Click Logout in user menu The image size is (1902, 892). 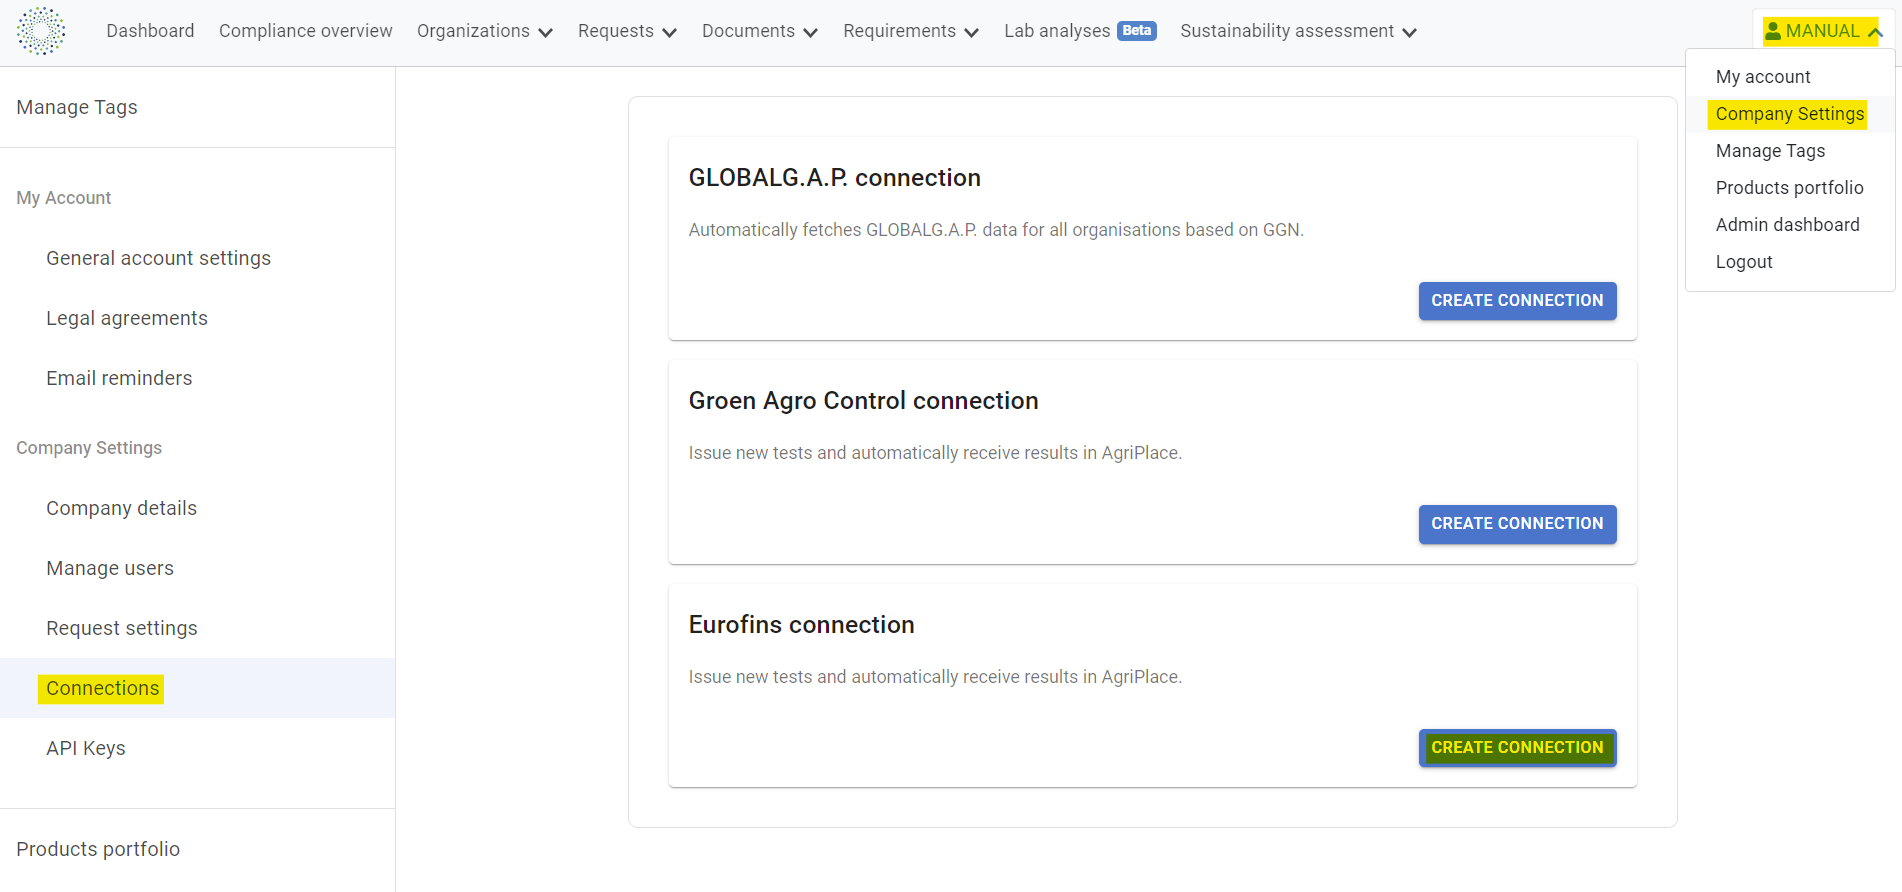(x=1744, y=262)
